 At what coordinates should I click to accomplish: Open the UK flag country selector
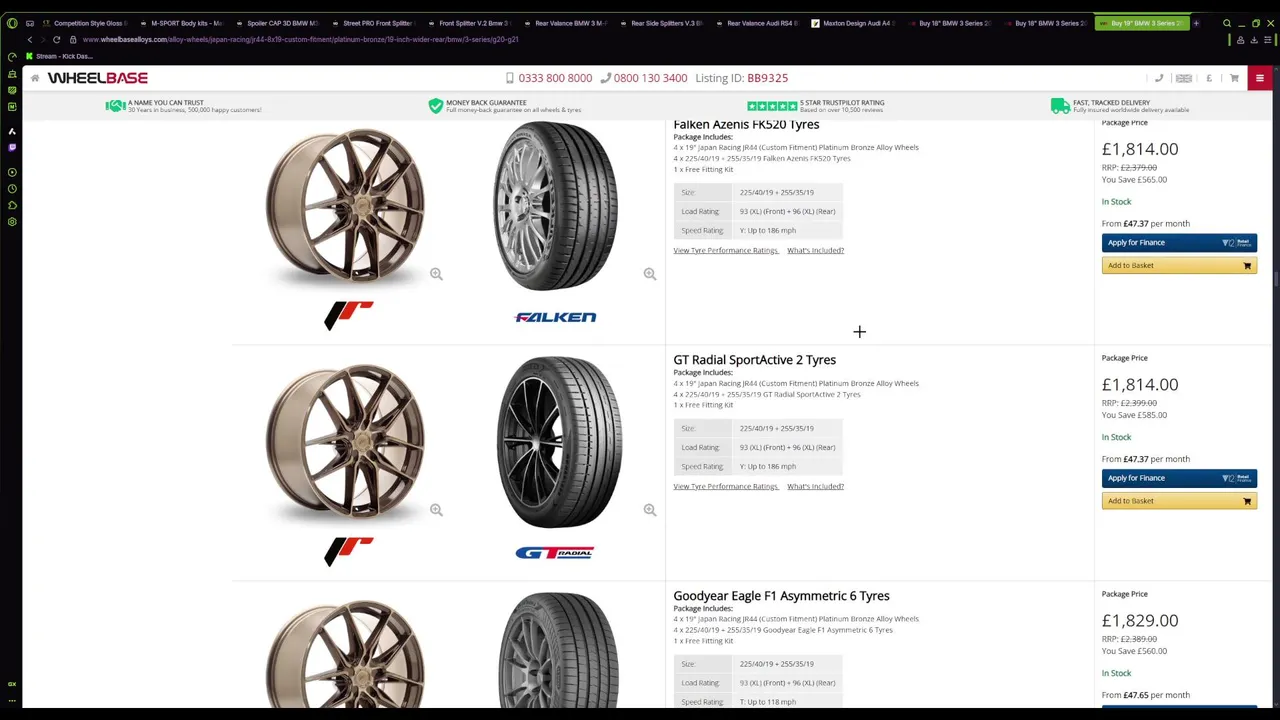tap(1184, 78)
